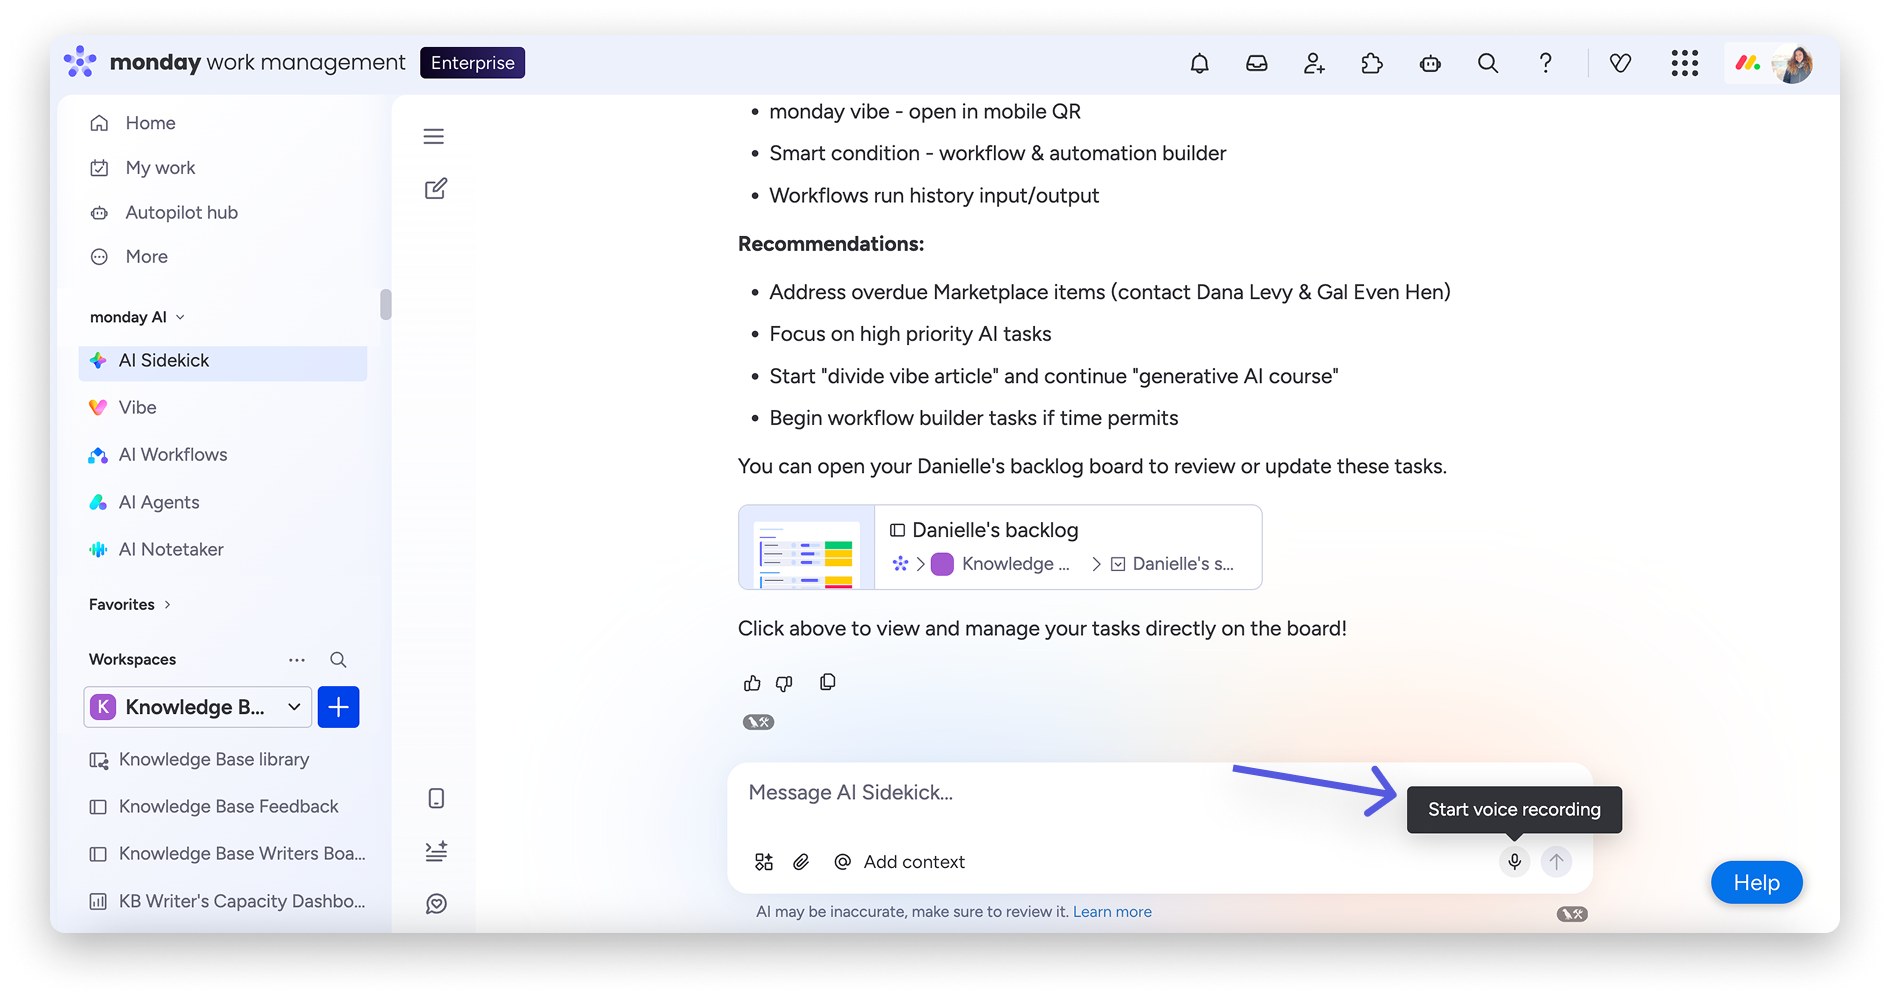1890x998 pixels.
Task: Start a new chat with compose icon
Action: 436,189
